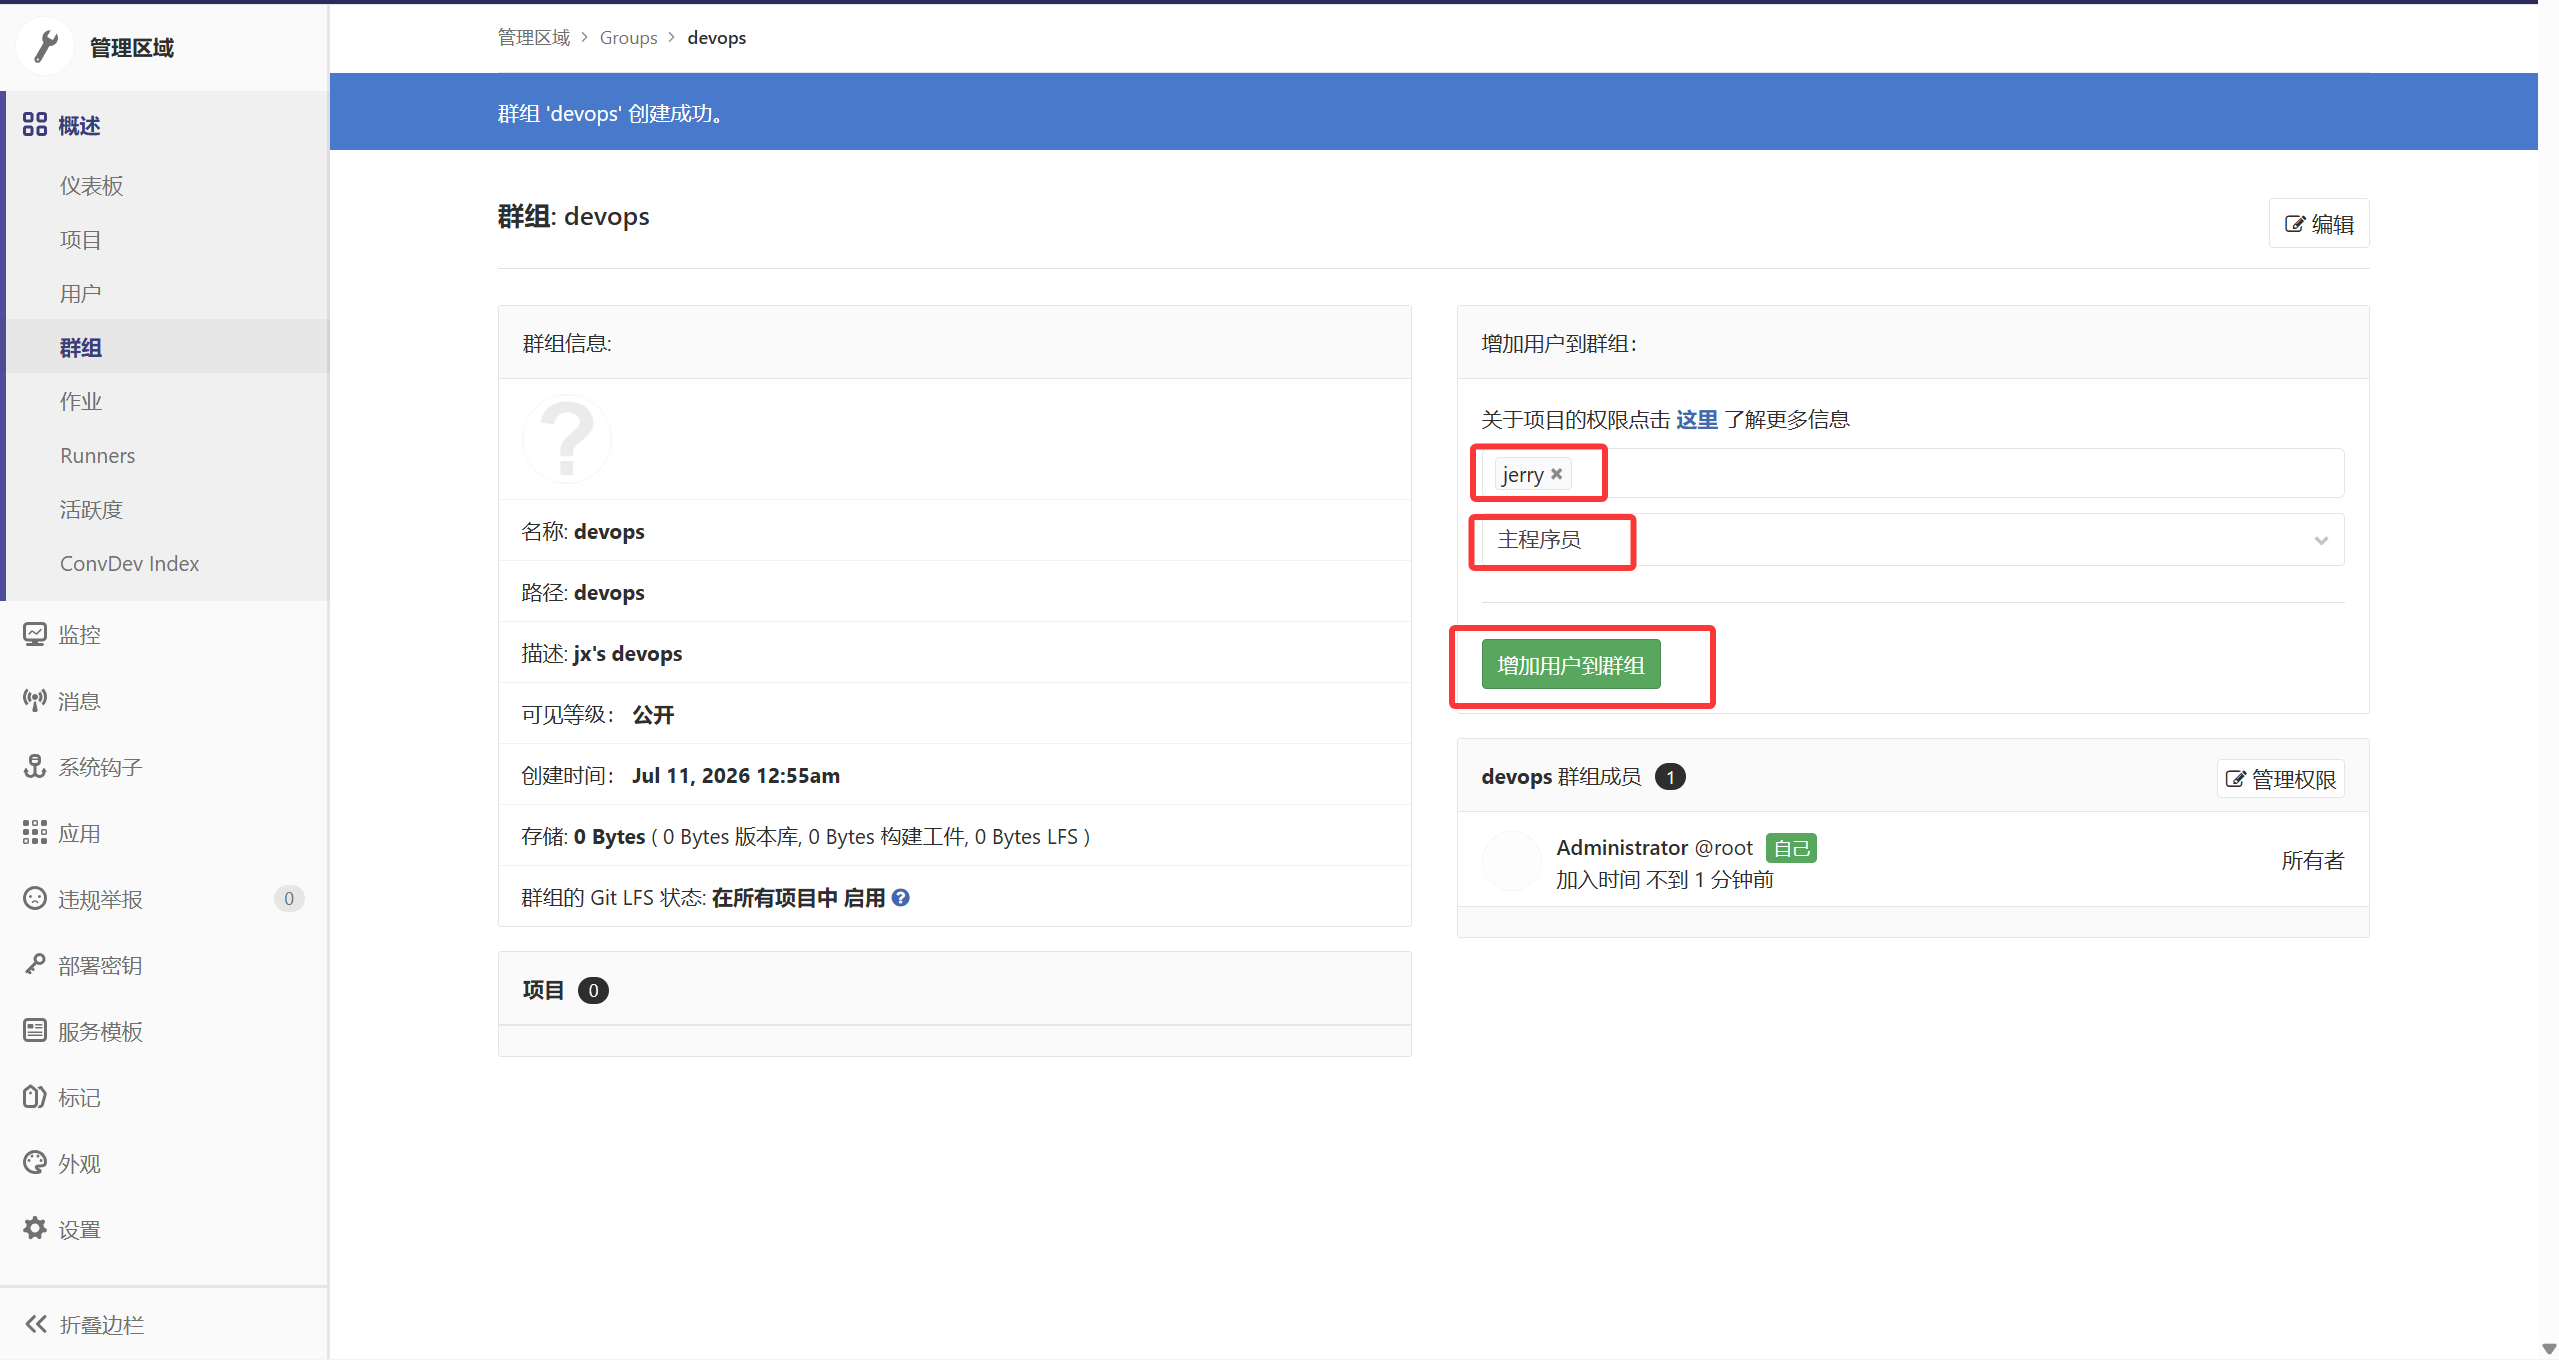Open 用户 in the sidebar
The height and width of the screenshot is (1360, 2559).
pyautogui.click(x=80, y=293)
